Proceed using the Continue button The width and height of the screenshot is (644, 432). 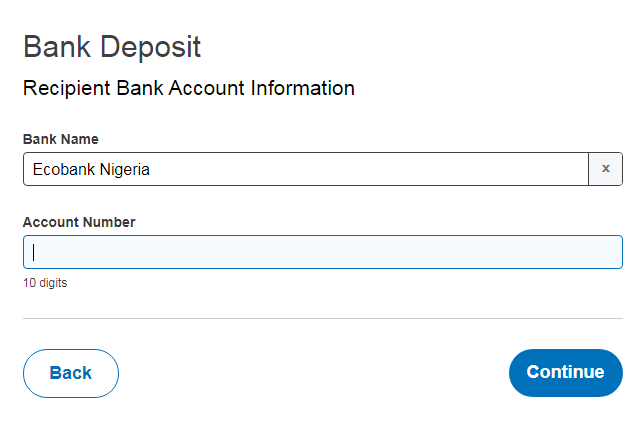[566, 373]
